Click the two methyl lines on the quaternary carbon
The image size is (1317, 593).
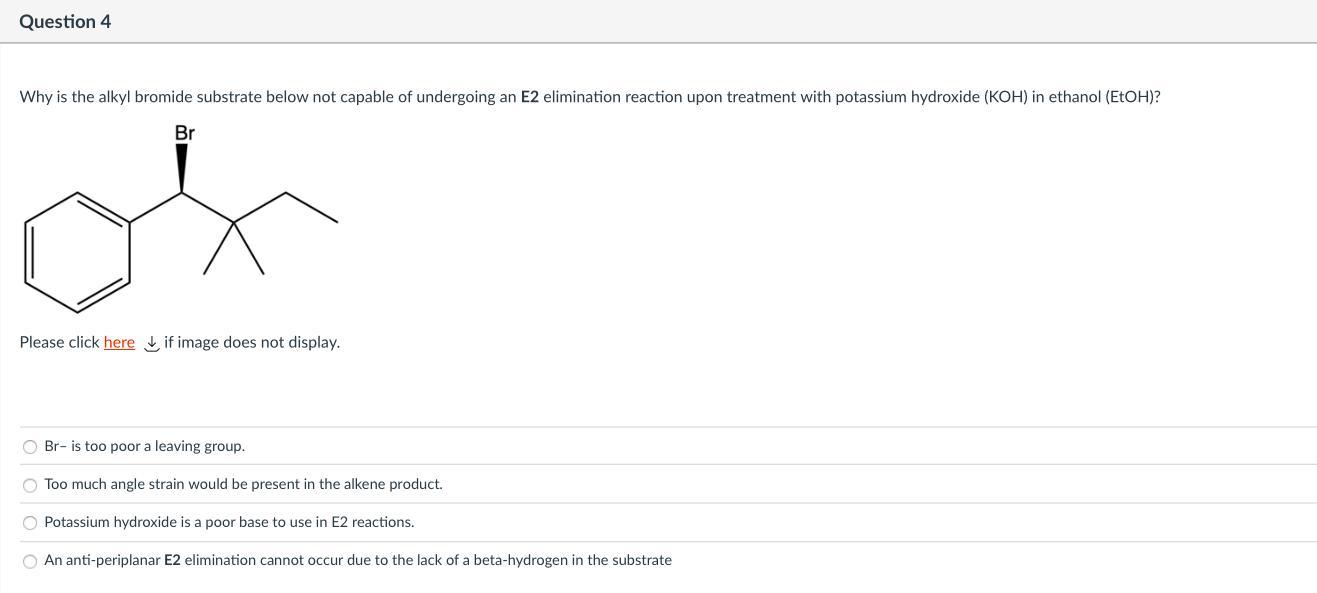click(x=233, y=250)
